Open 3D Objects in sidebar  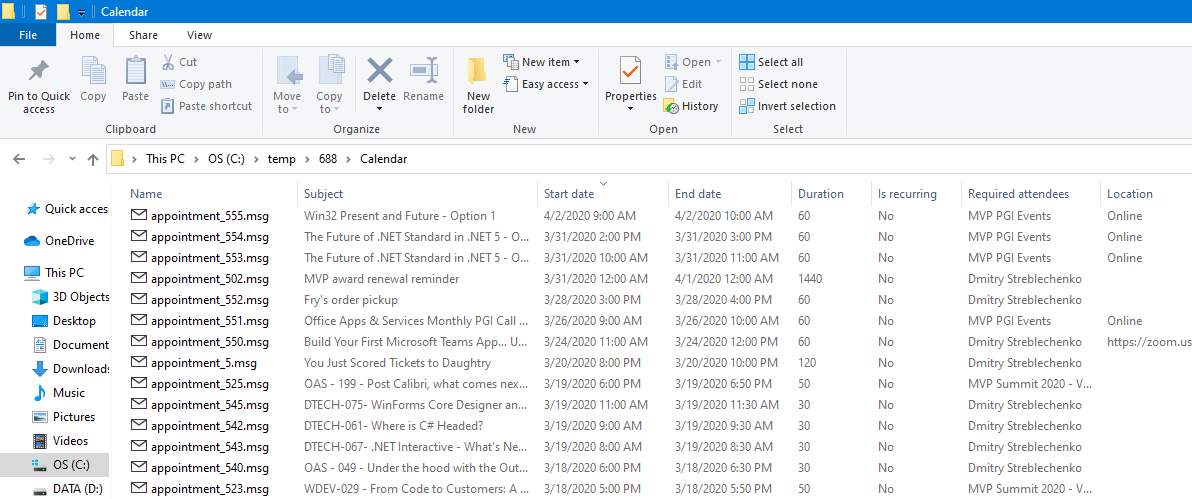(x=70, y=297)
